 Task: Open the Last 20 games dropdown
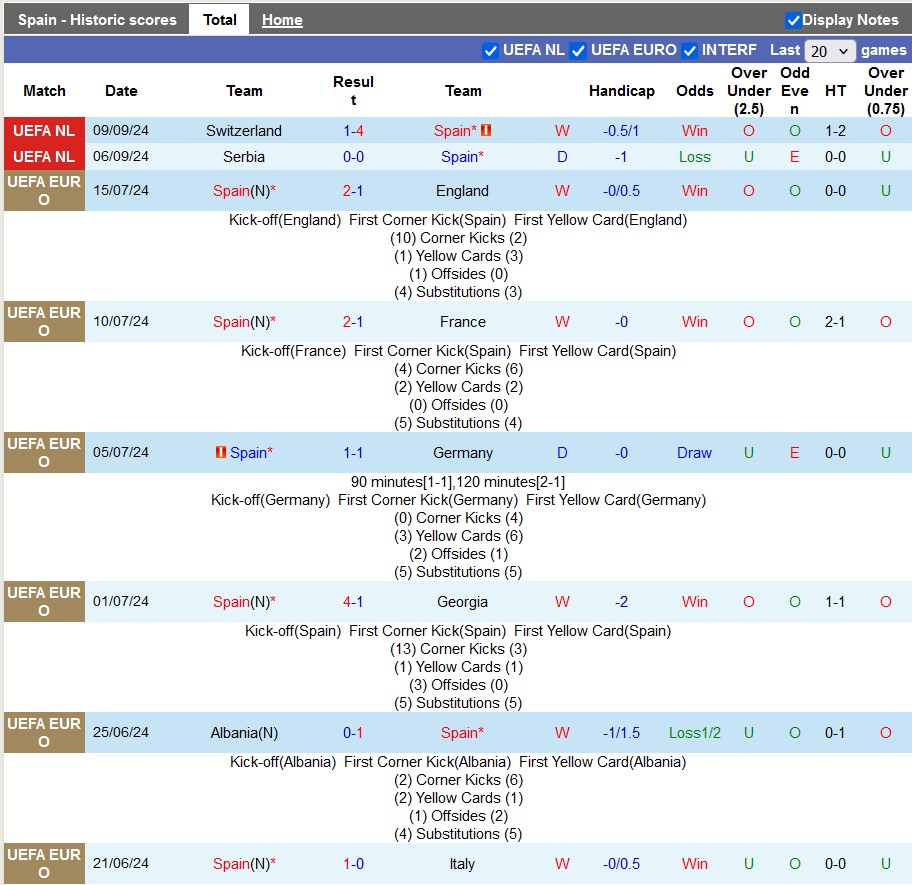pos(830,51)
